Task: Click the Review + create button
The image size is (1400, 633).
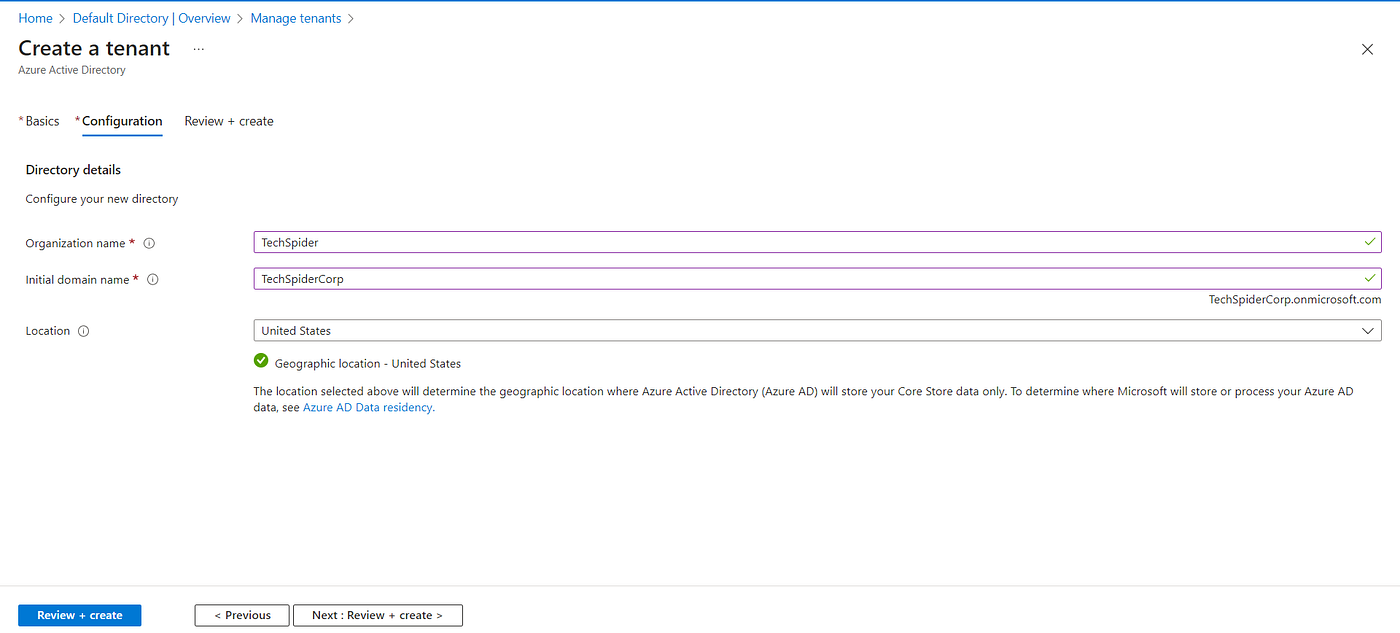Action: pos(79,614)
